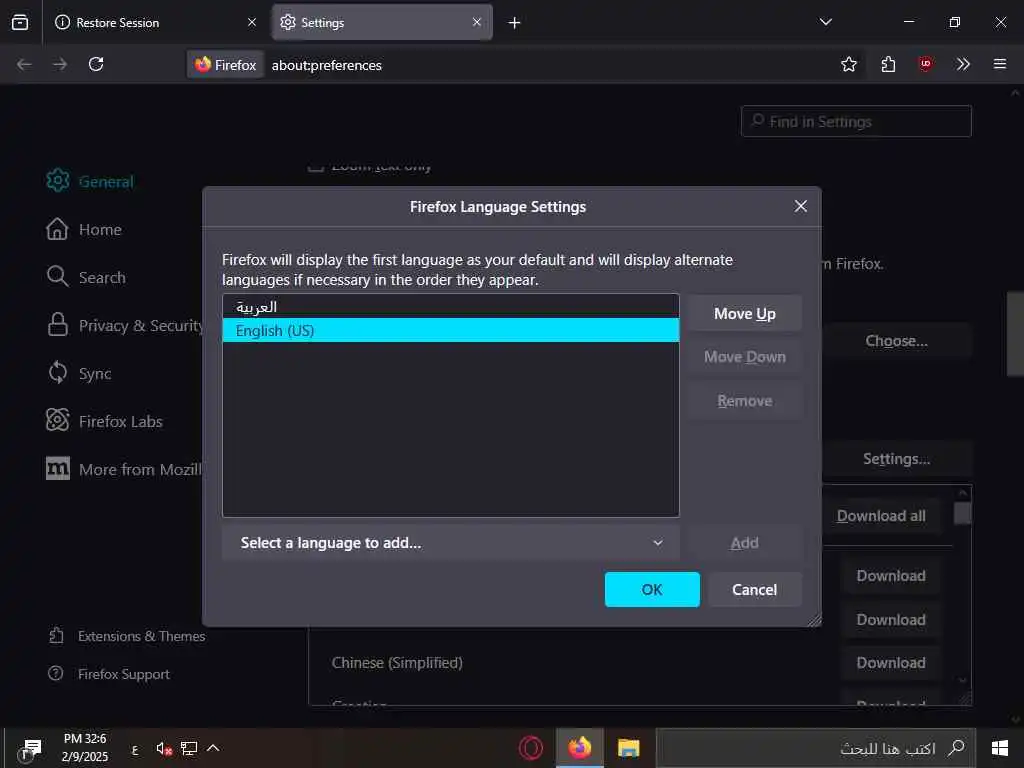Open a new tab with plus

point(515,23)
